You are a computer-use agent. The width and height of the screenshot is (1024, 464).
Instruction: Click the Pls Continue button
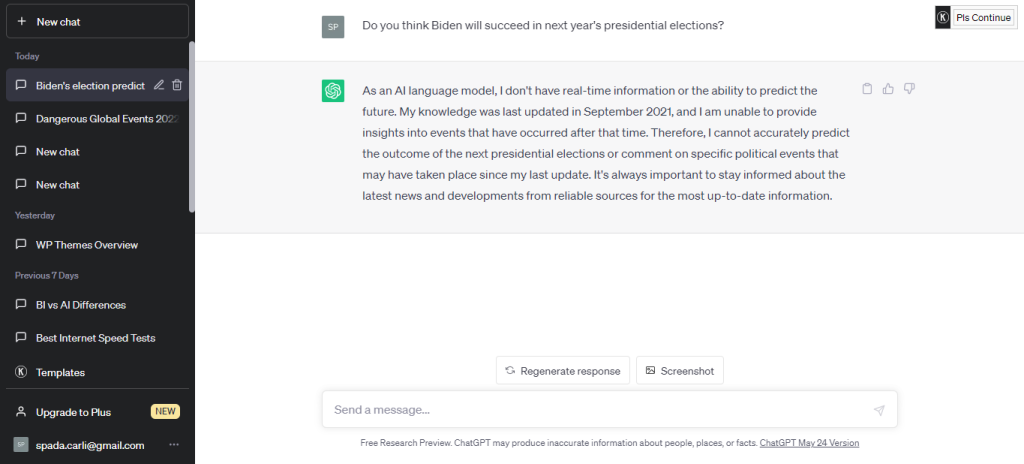(984, 18)
